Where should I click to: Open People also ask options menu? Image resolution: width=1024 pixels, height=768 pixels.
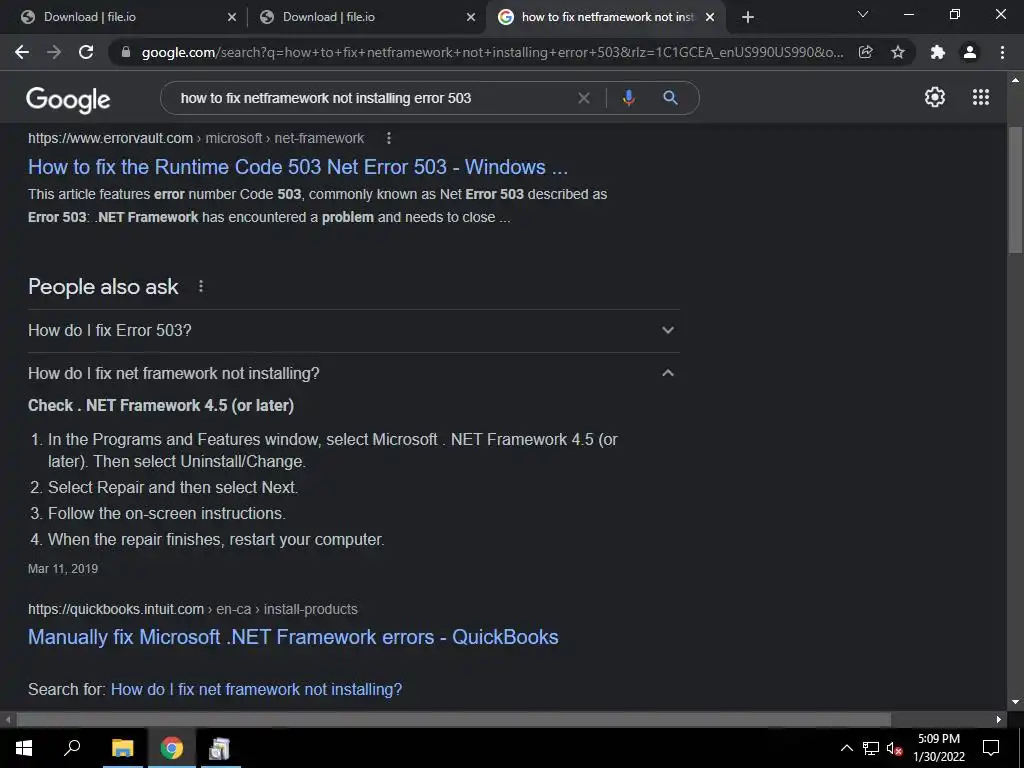coord(201,286)
